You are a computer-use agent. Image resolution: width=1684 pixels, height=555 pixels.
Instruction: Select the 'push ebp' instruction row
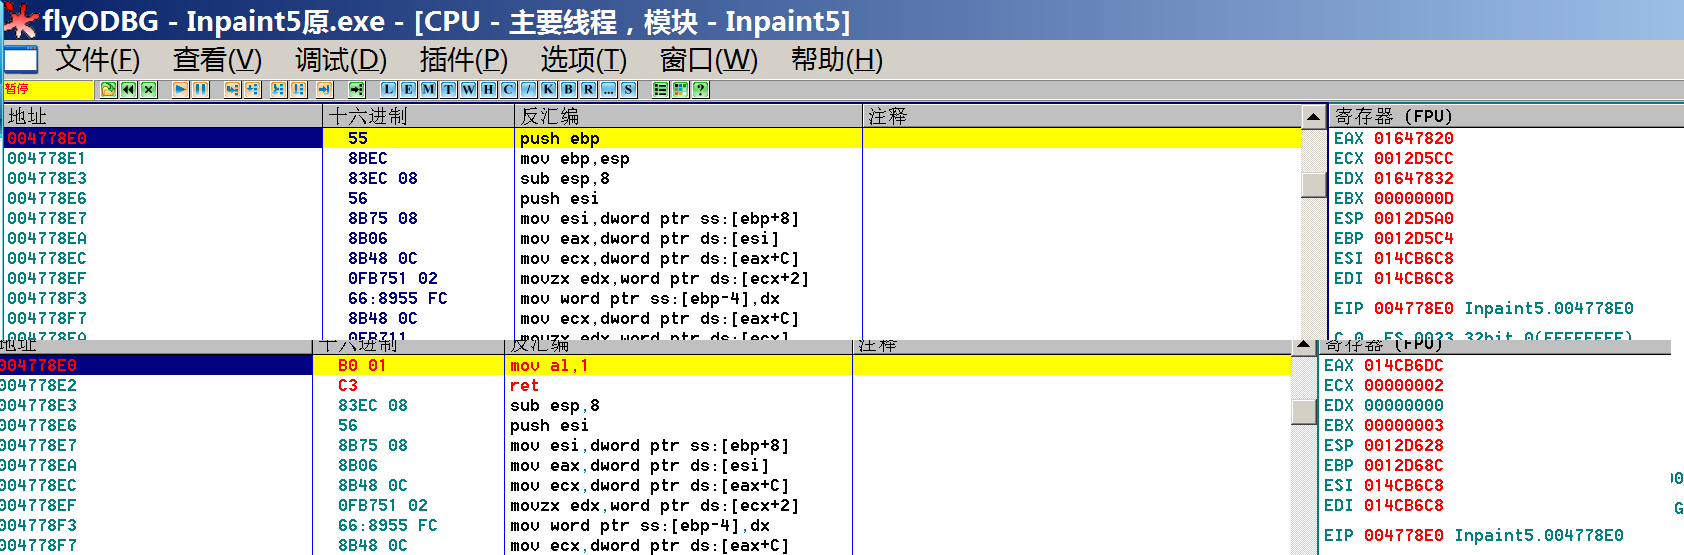(652, 138)
